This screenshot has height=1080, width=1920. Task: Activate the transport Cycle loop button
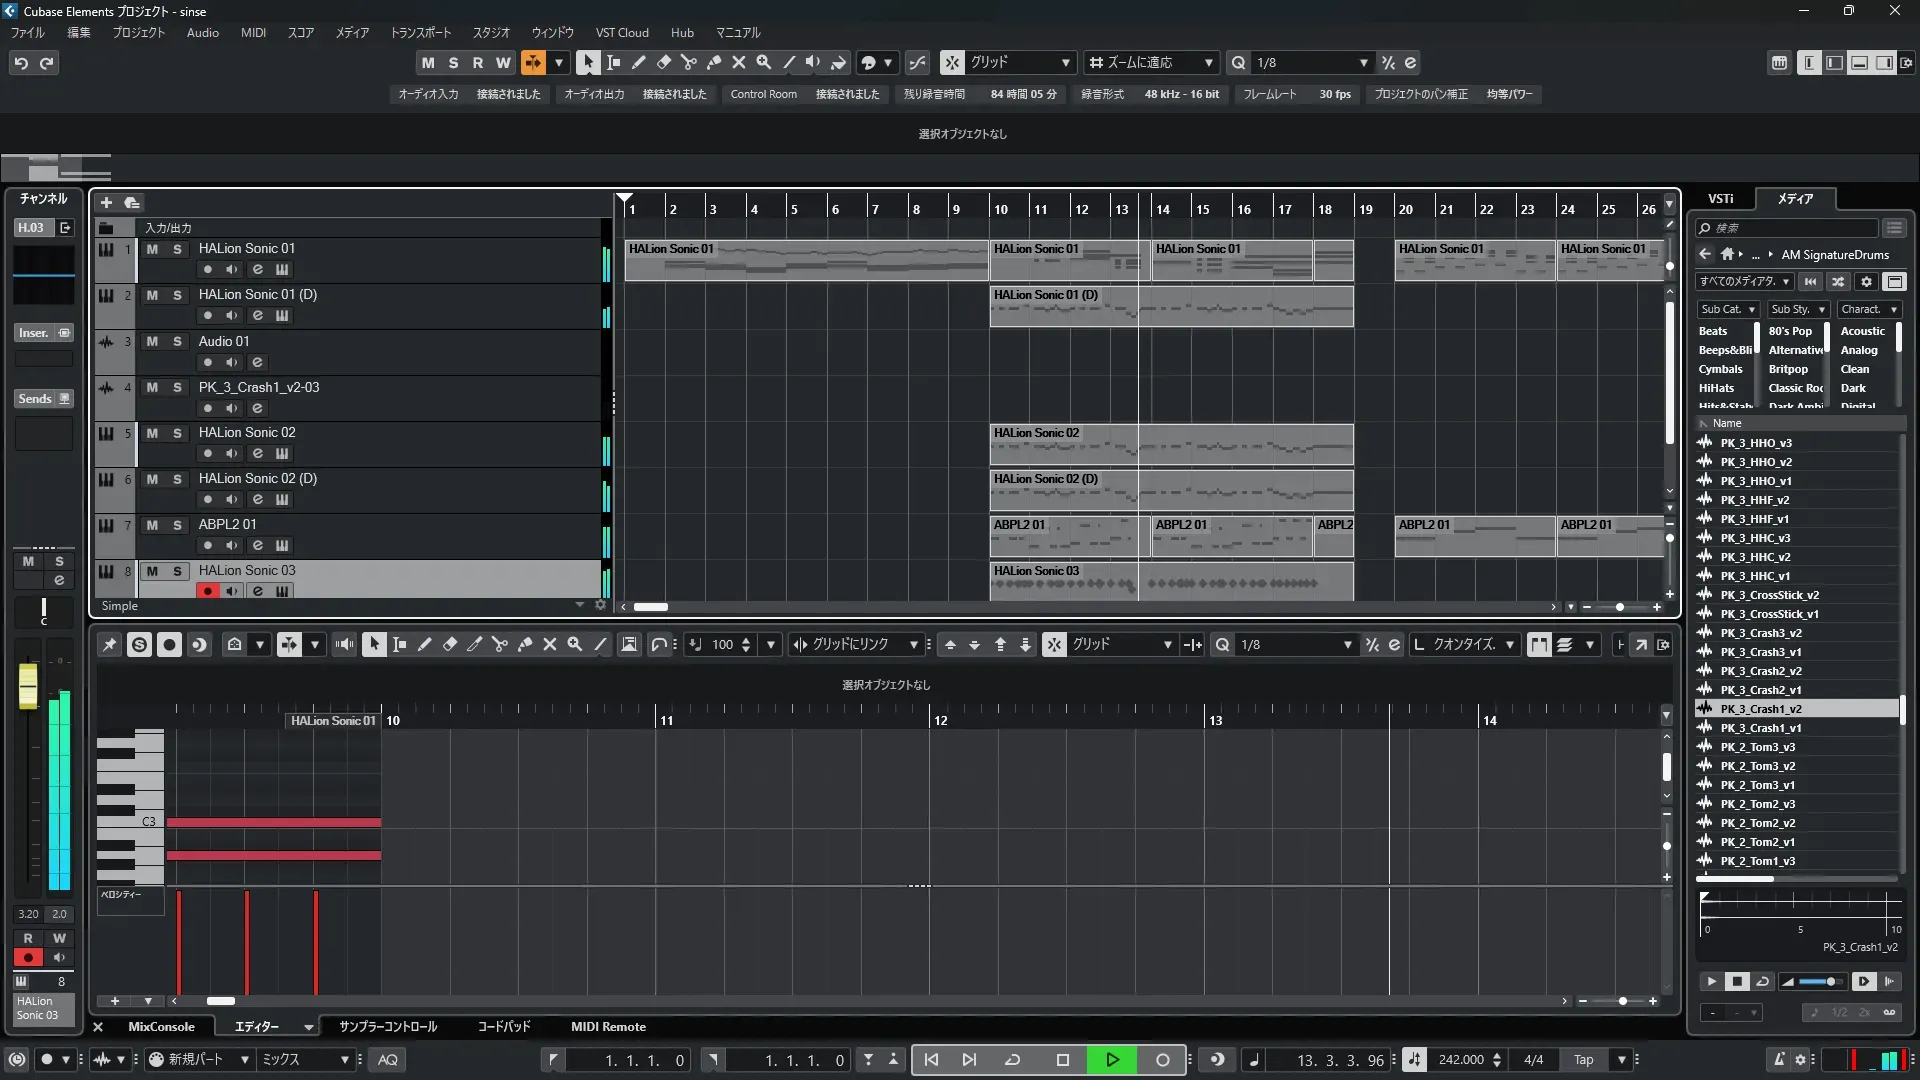click(1012, 1060)
